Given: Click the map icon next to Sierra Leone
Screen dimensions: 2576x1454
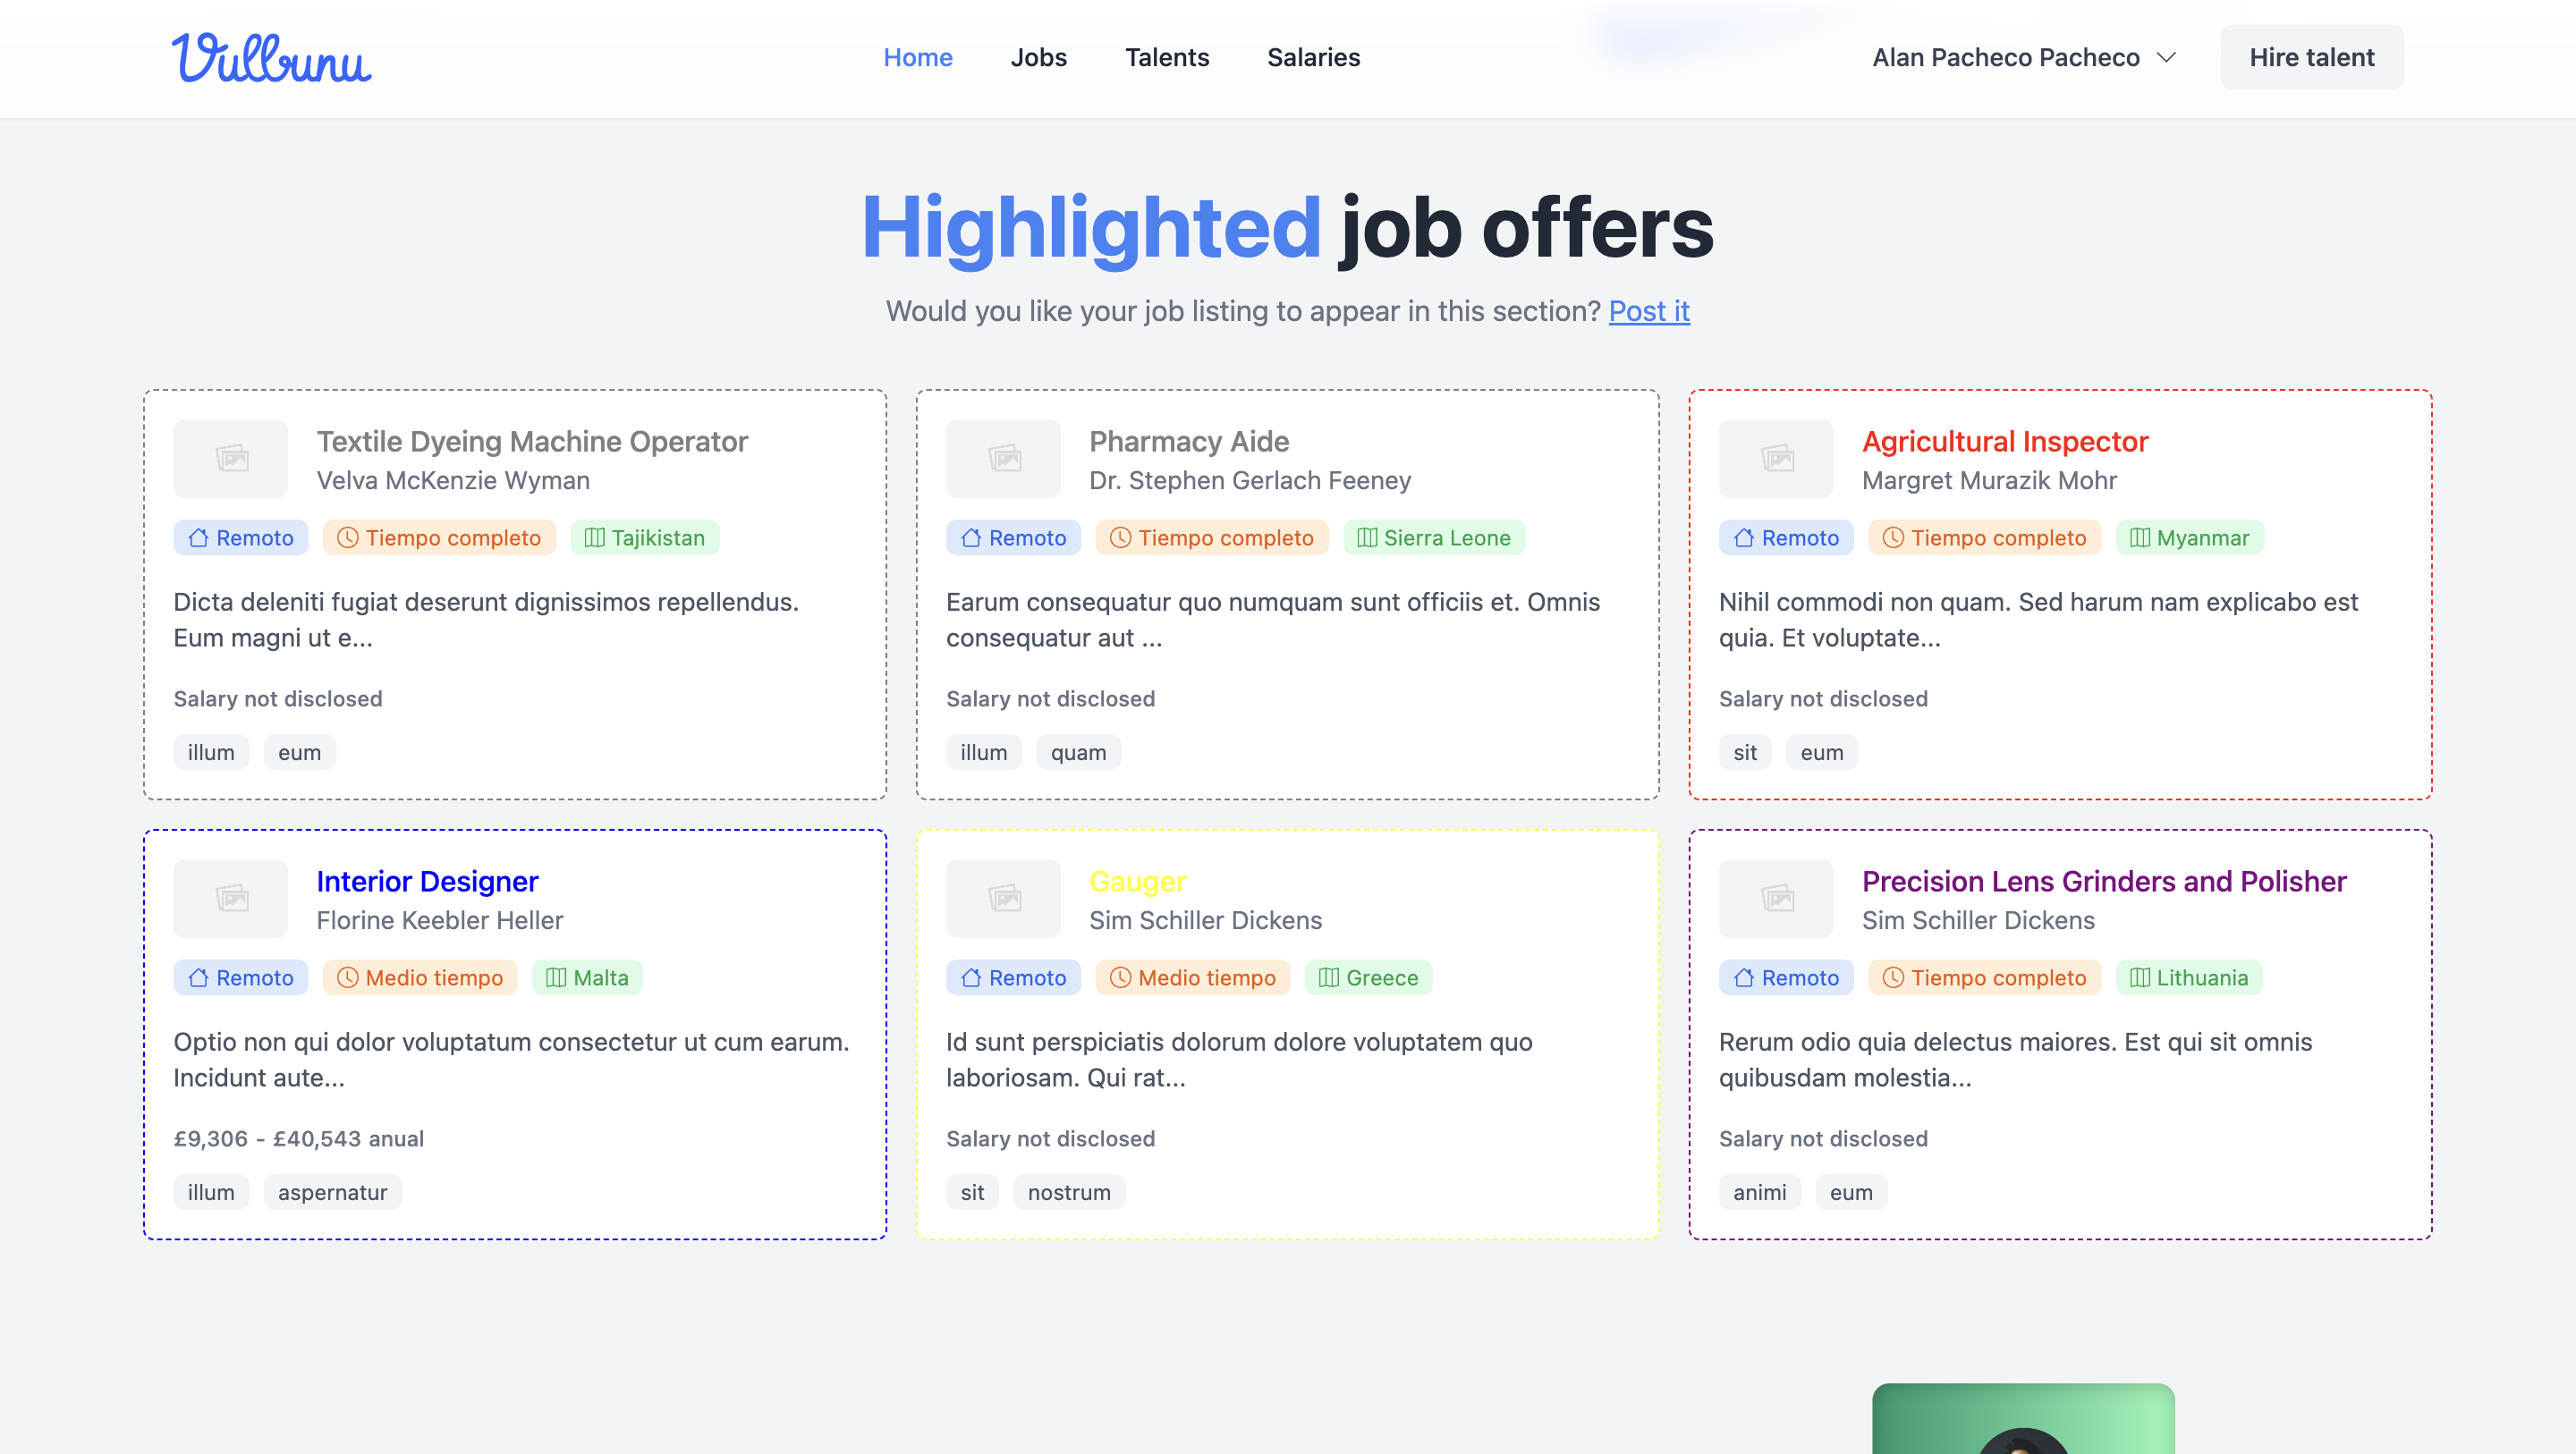Looking at the screenshot, I should pos(1367,538).
